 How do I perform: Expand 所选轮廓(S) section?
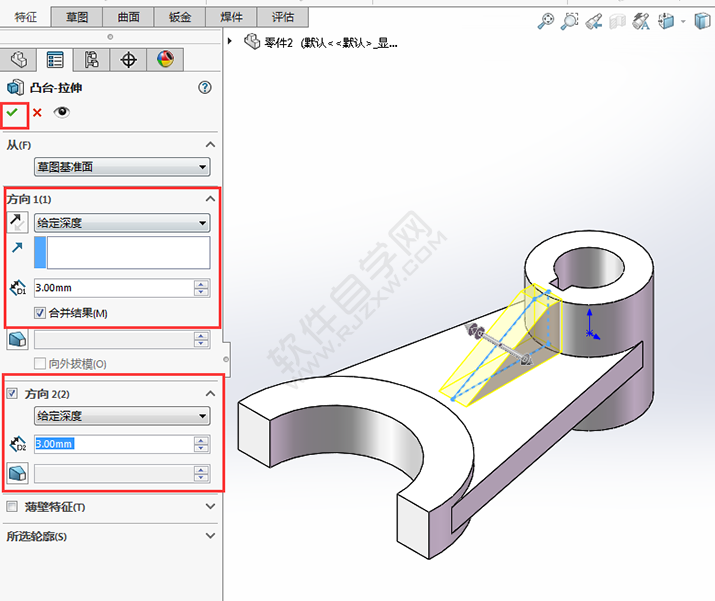(x=210, y=536)
